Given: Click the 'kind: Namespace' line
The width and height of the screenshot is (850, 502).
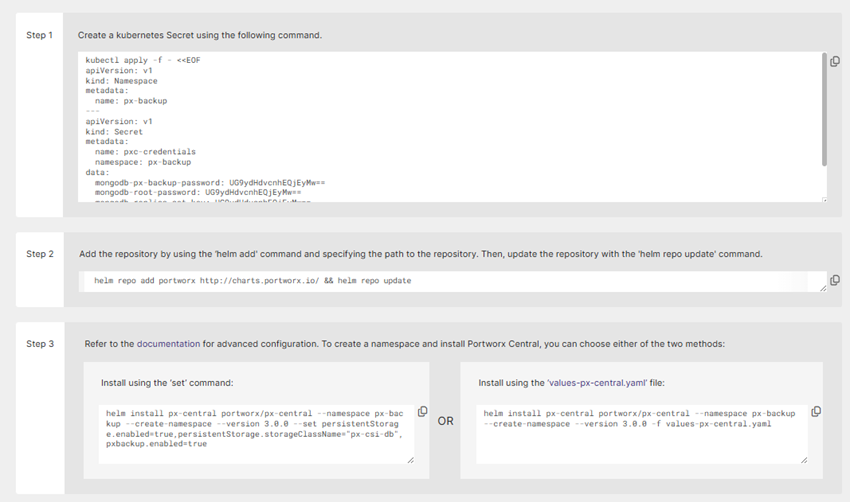Looking at the screenshot, I should [x=121, y=81].
